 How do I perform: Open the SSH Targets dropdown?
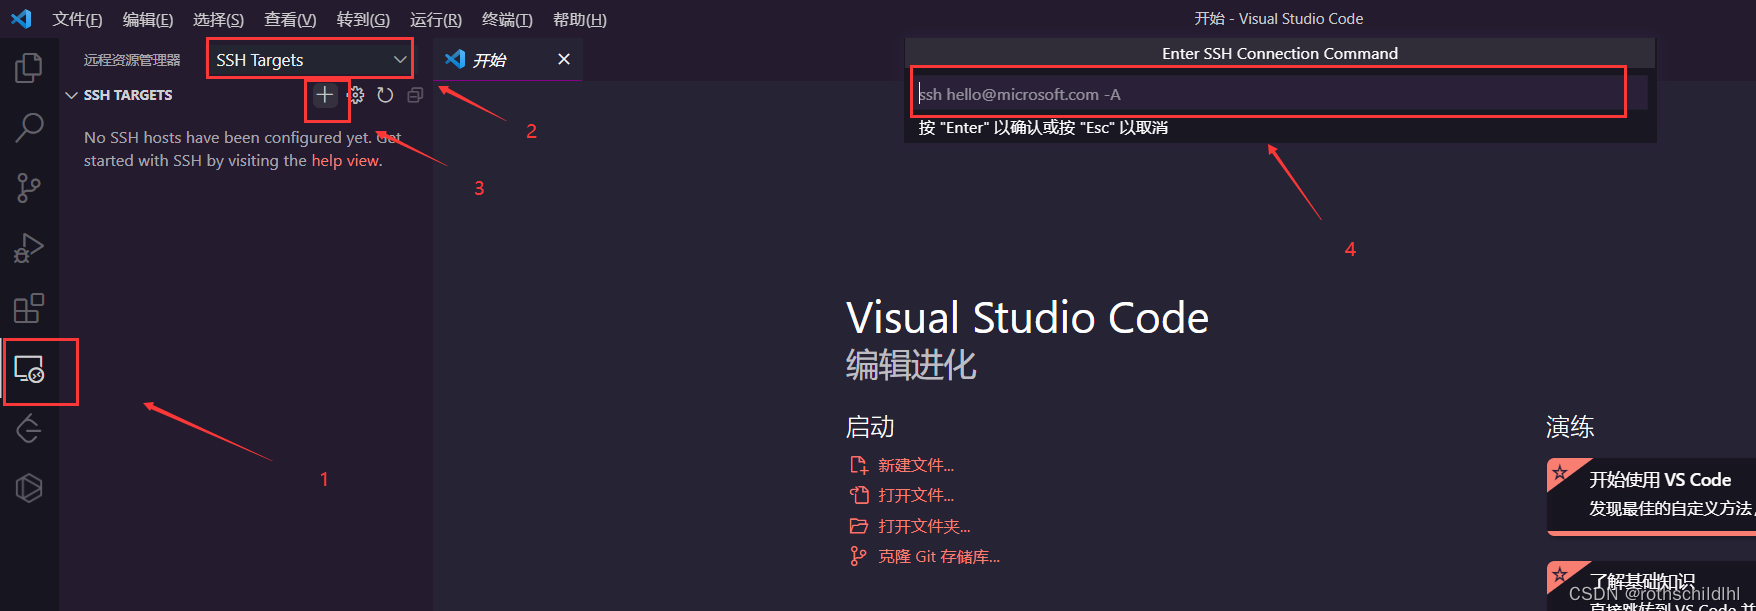309,60
